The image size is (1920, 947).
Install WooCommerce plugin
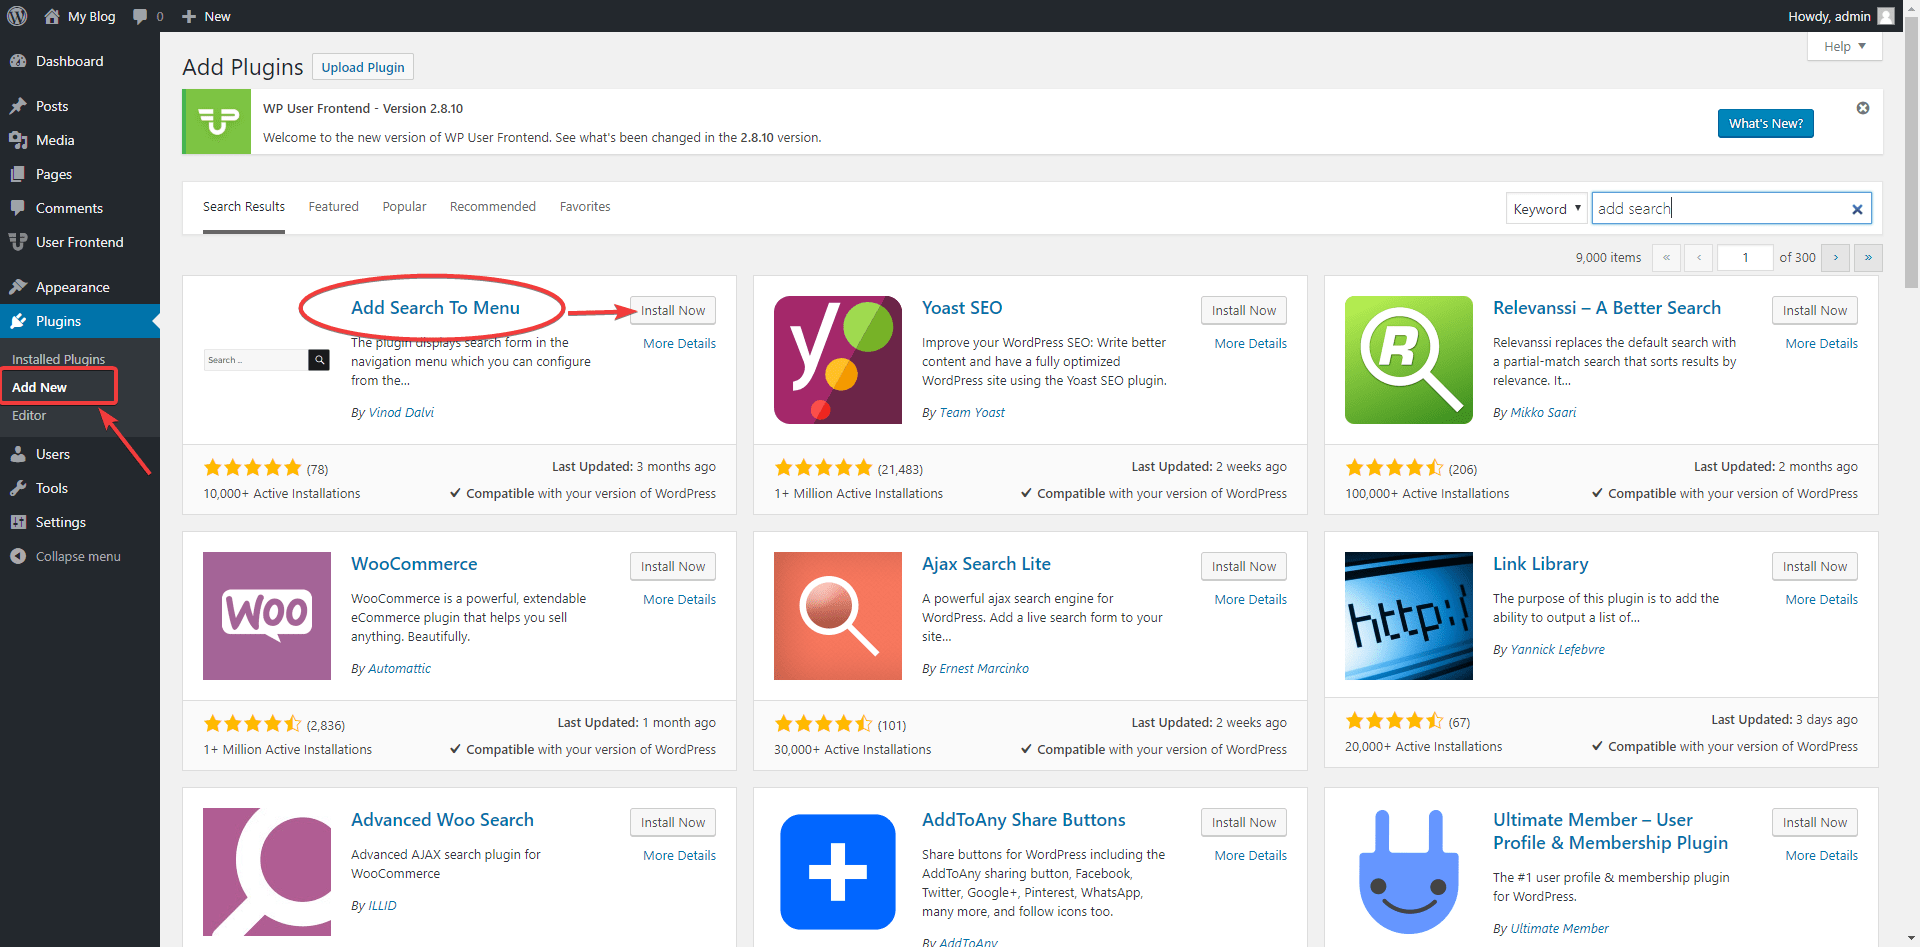tap(673, 566)
